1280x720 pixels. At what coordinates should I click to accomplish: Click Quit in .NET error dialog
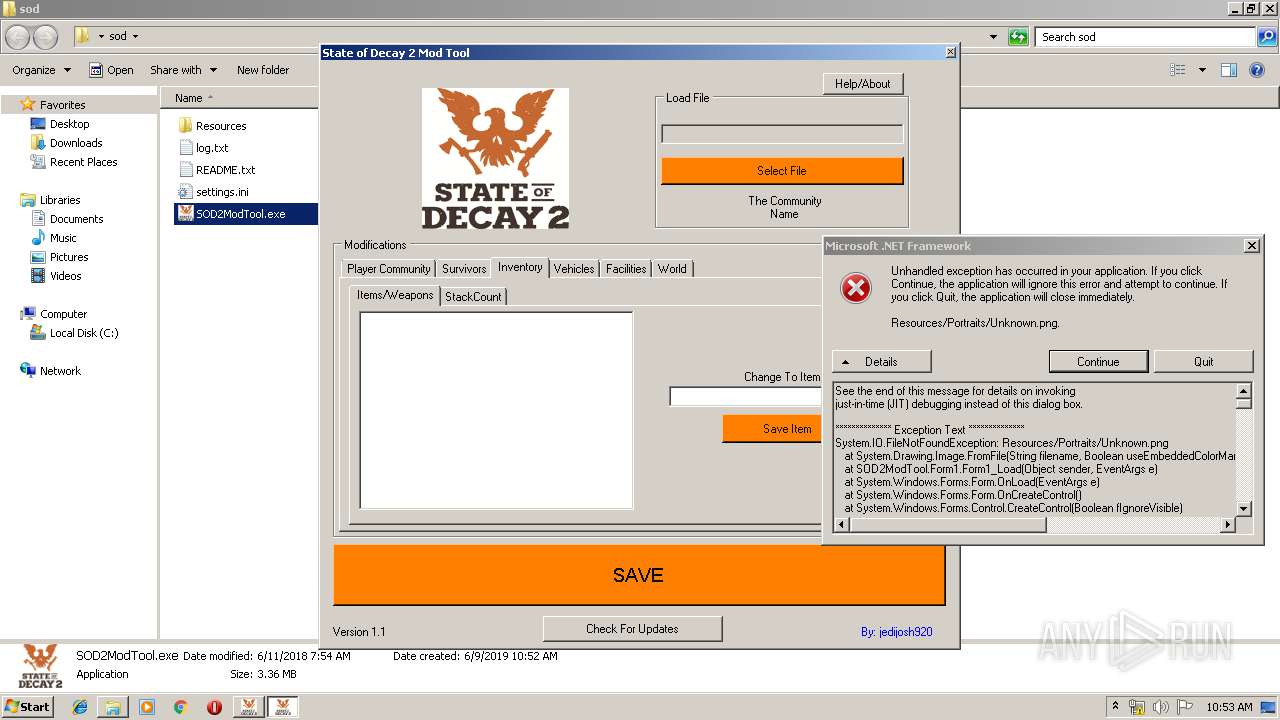pos(1203,362)
